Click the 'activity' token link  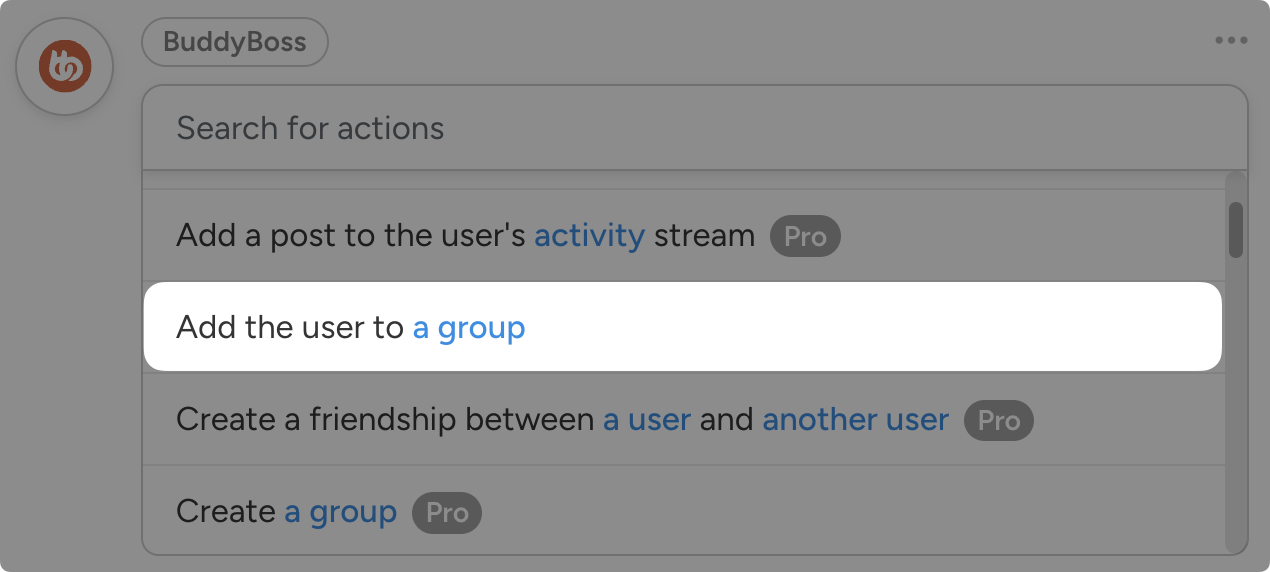coord(589,236)
